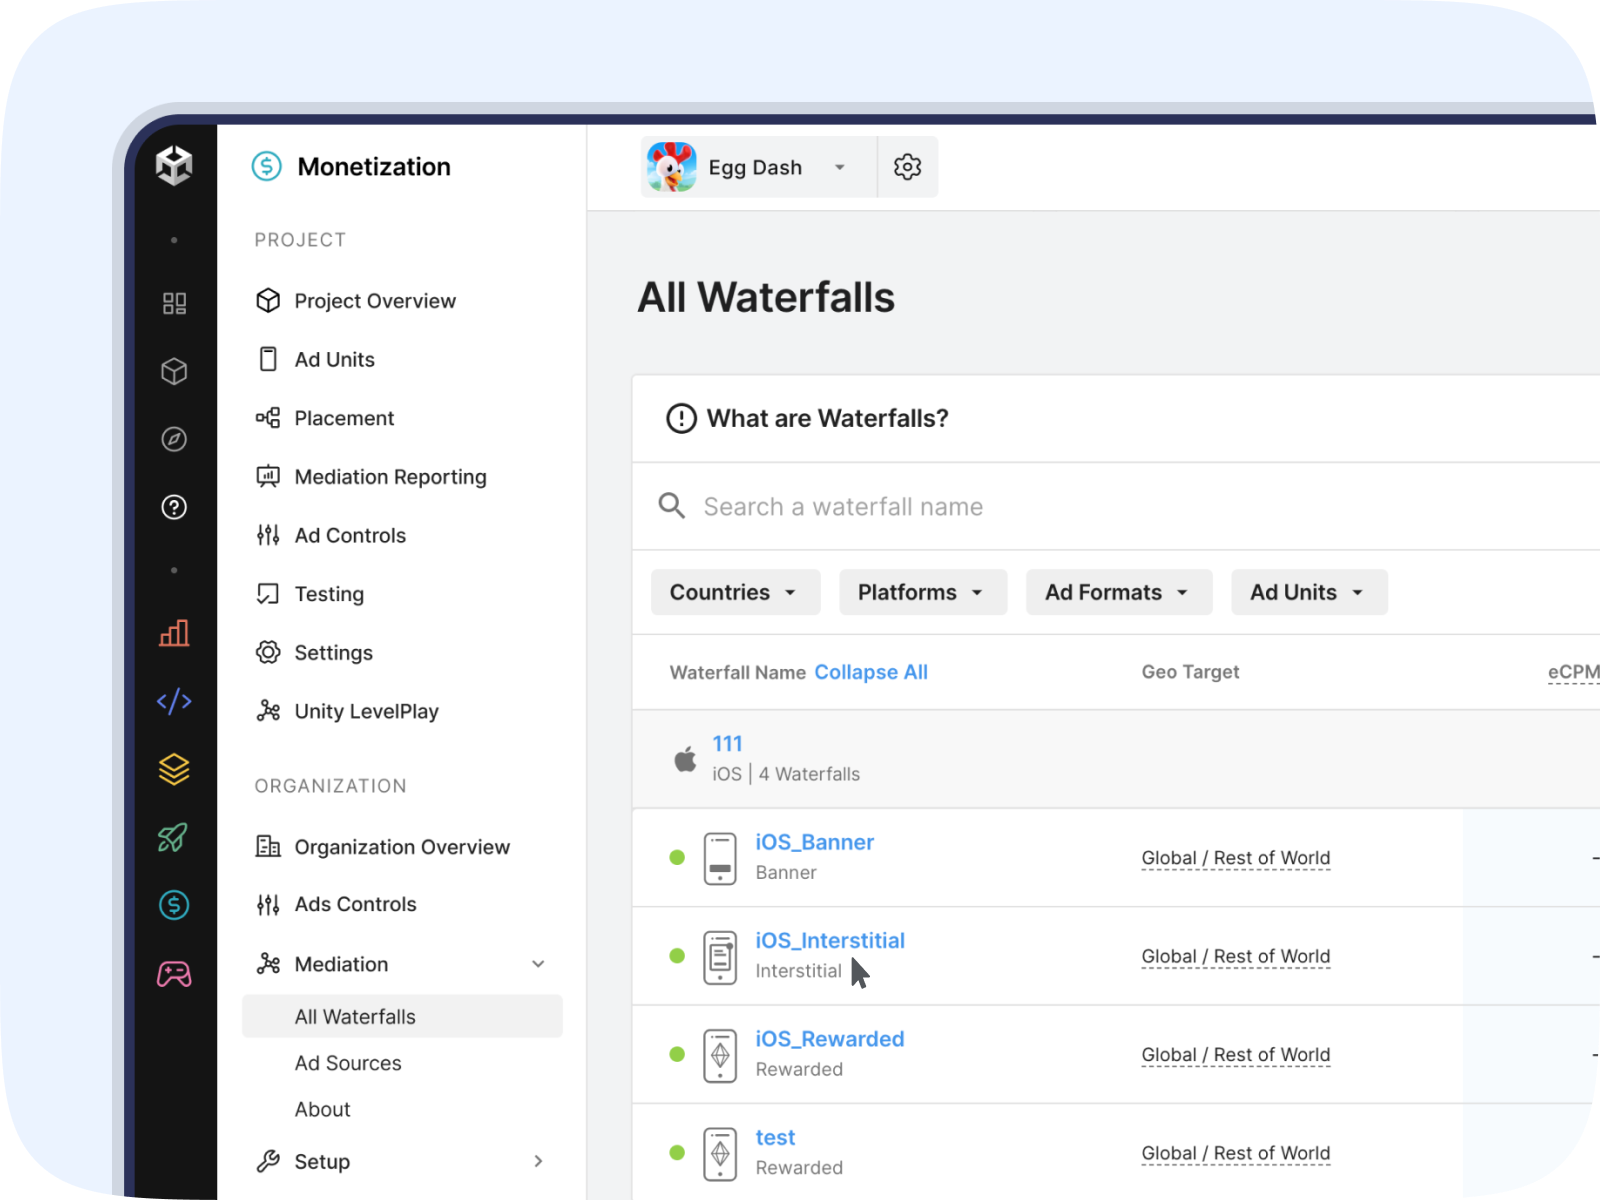1600x1200 pixels.
Task: Open the green rocket icon
Action: point(174,837)
